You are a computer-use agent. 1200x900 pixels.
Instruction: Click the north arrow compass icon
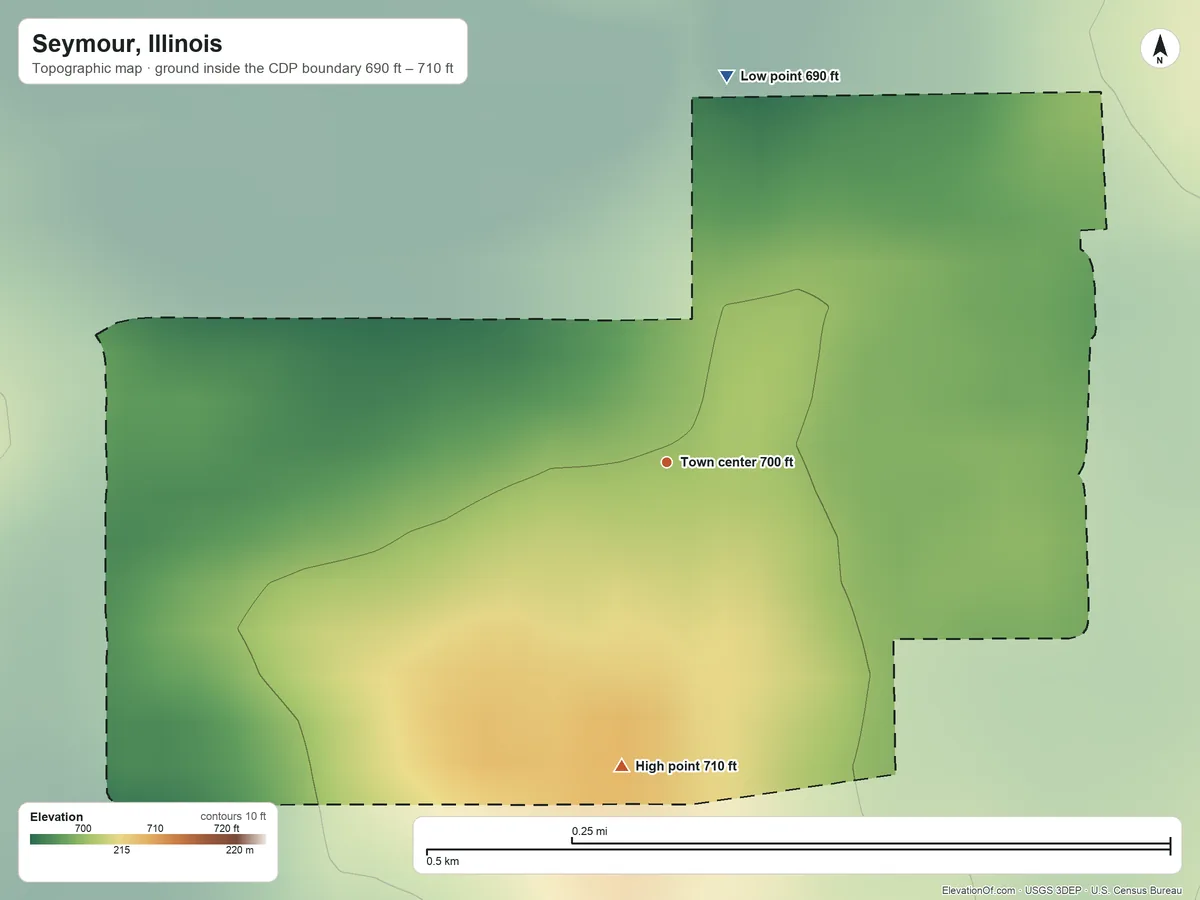1160,49
